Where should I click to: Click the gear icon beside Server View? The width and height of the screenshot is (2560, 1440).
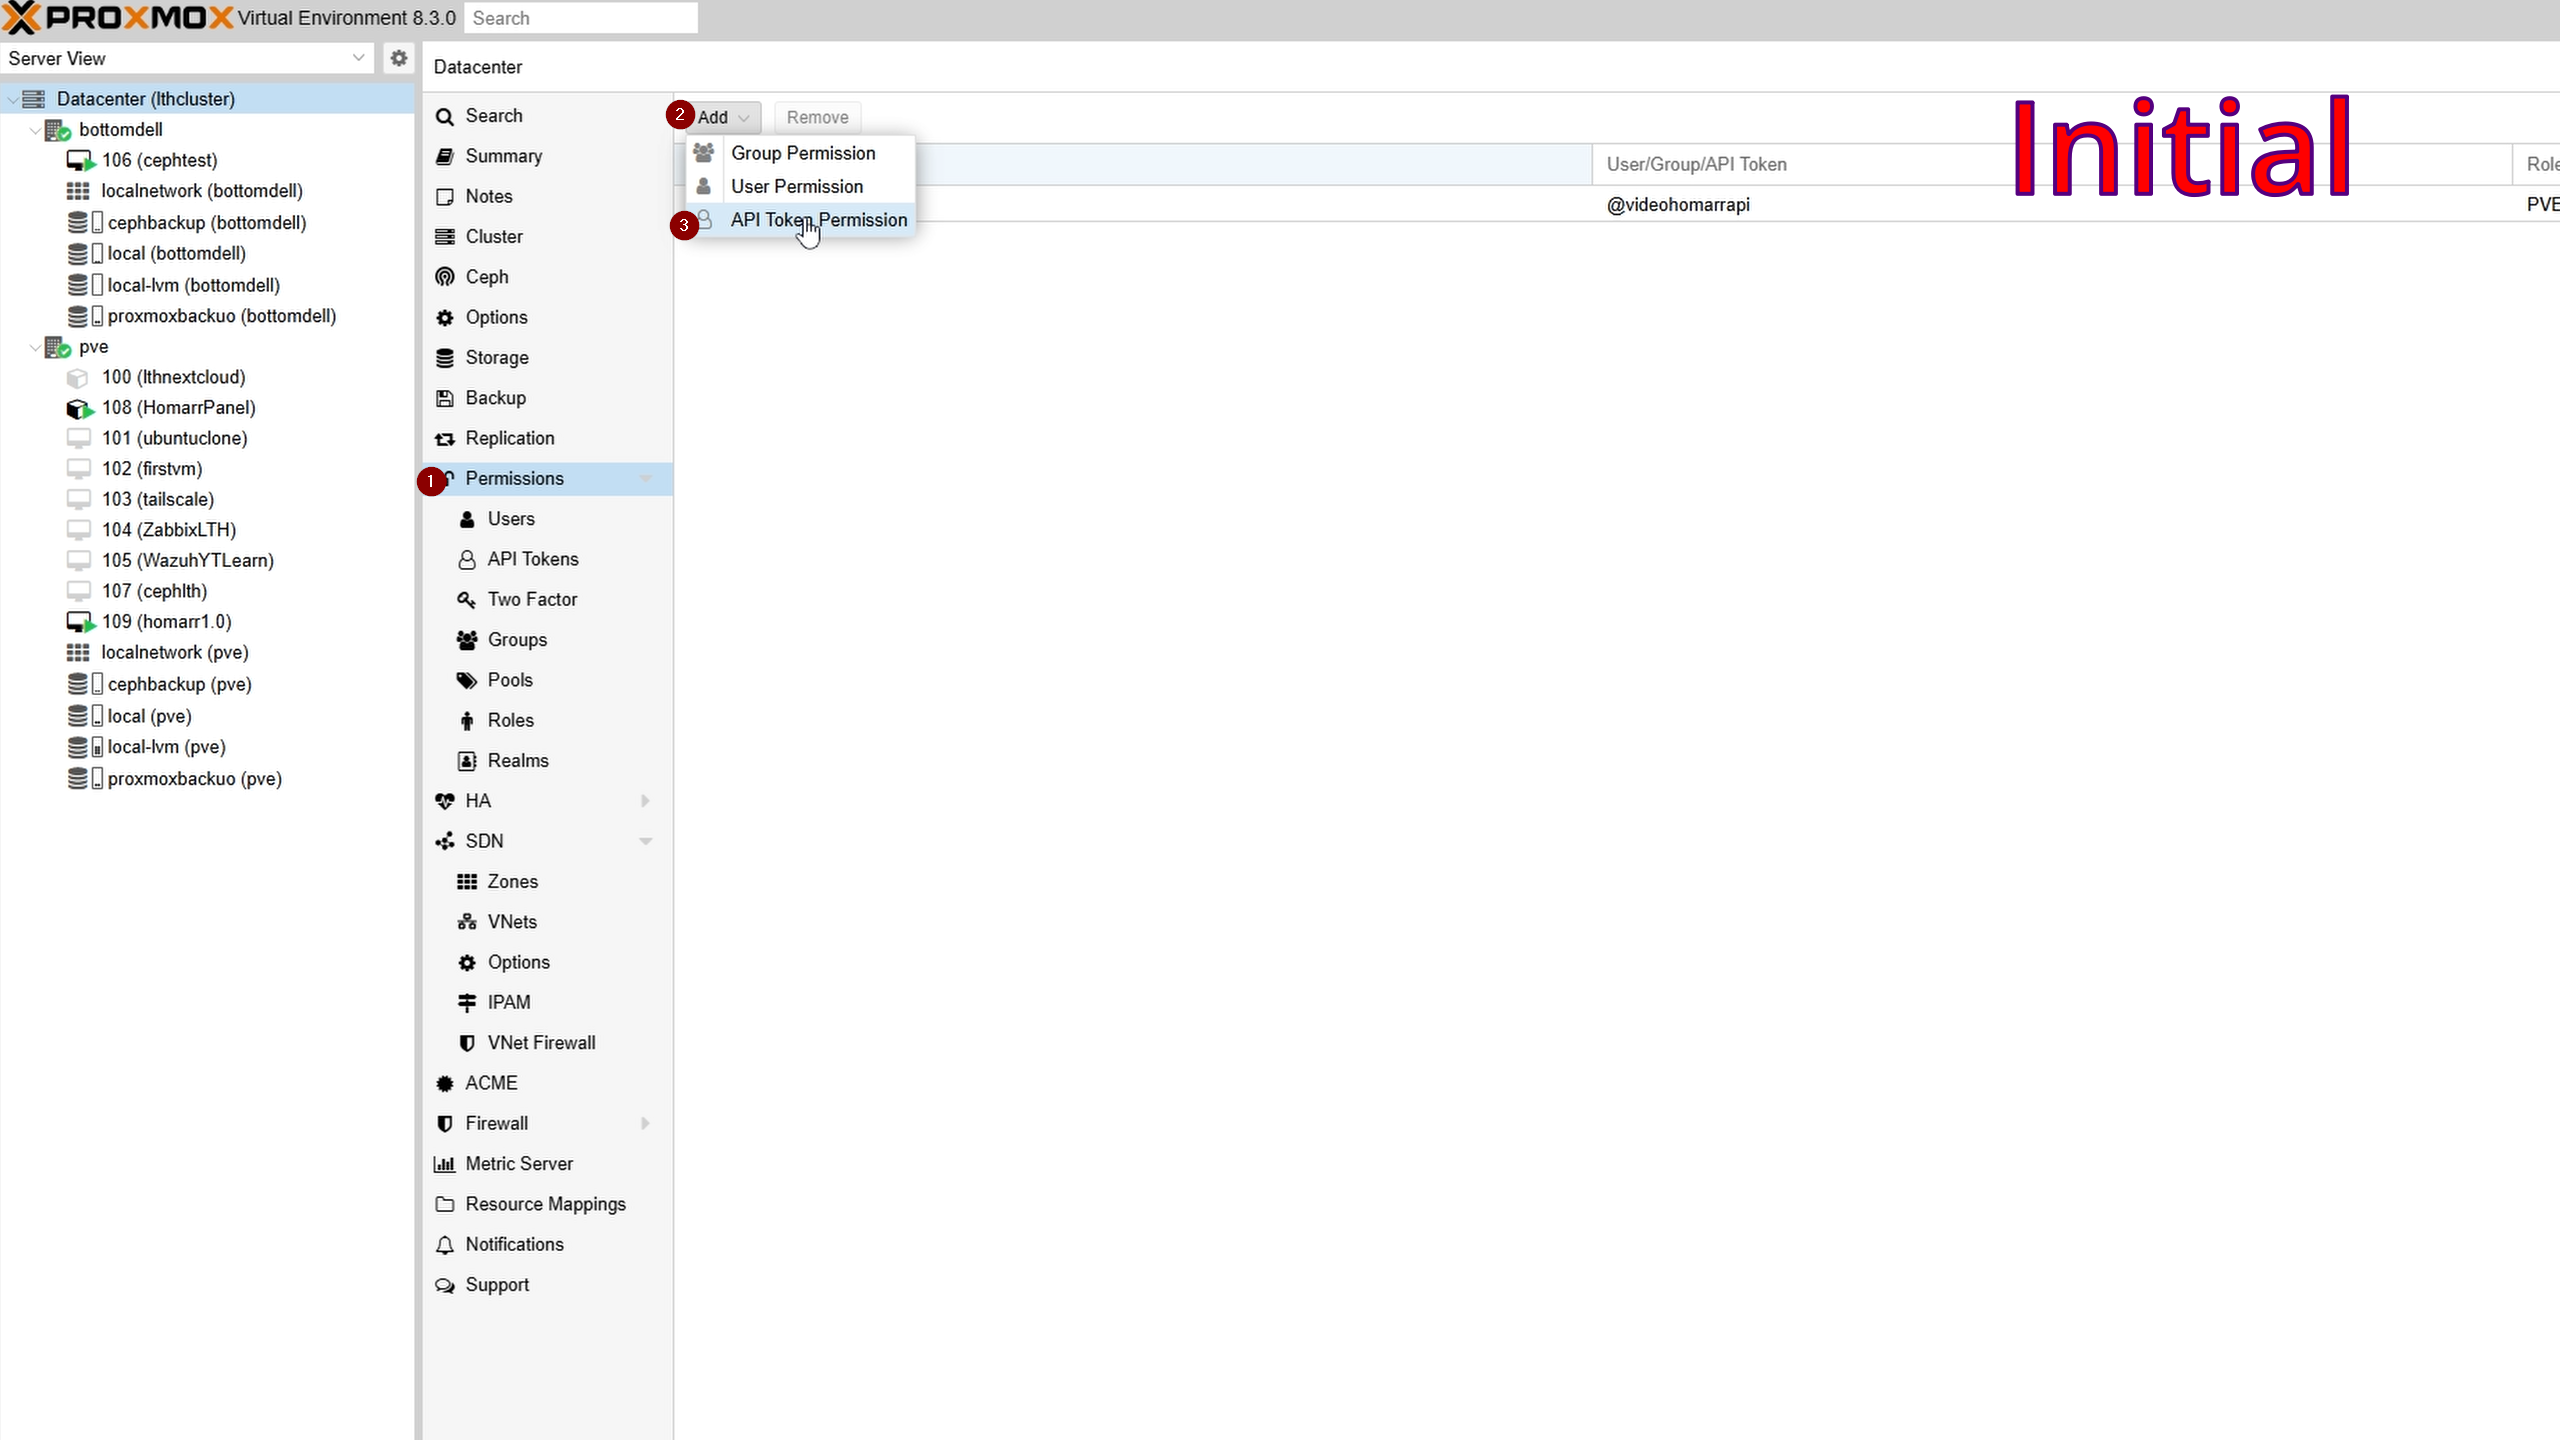pos(399,58)
